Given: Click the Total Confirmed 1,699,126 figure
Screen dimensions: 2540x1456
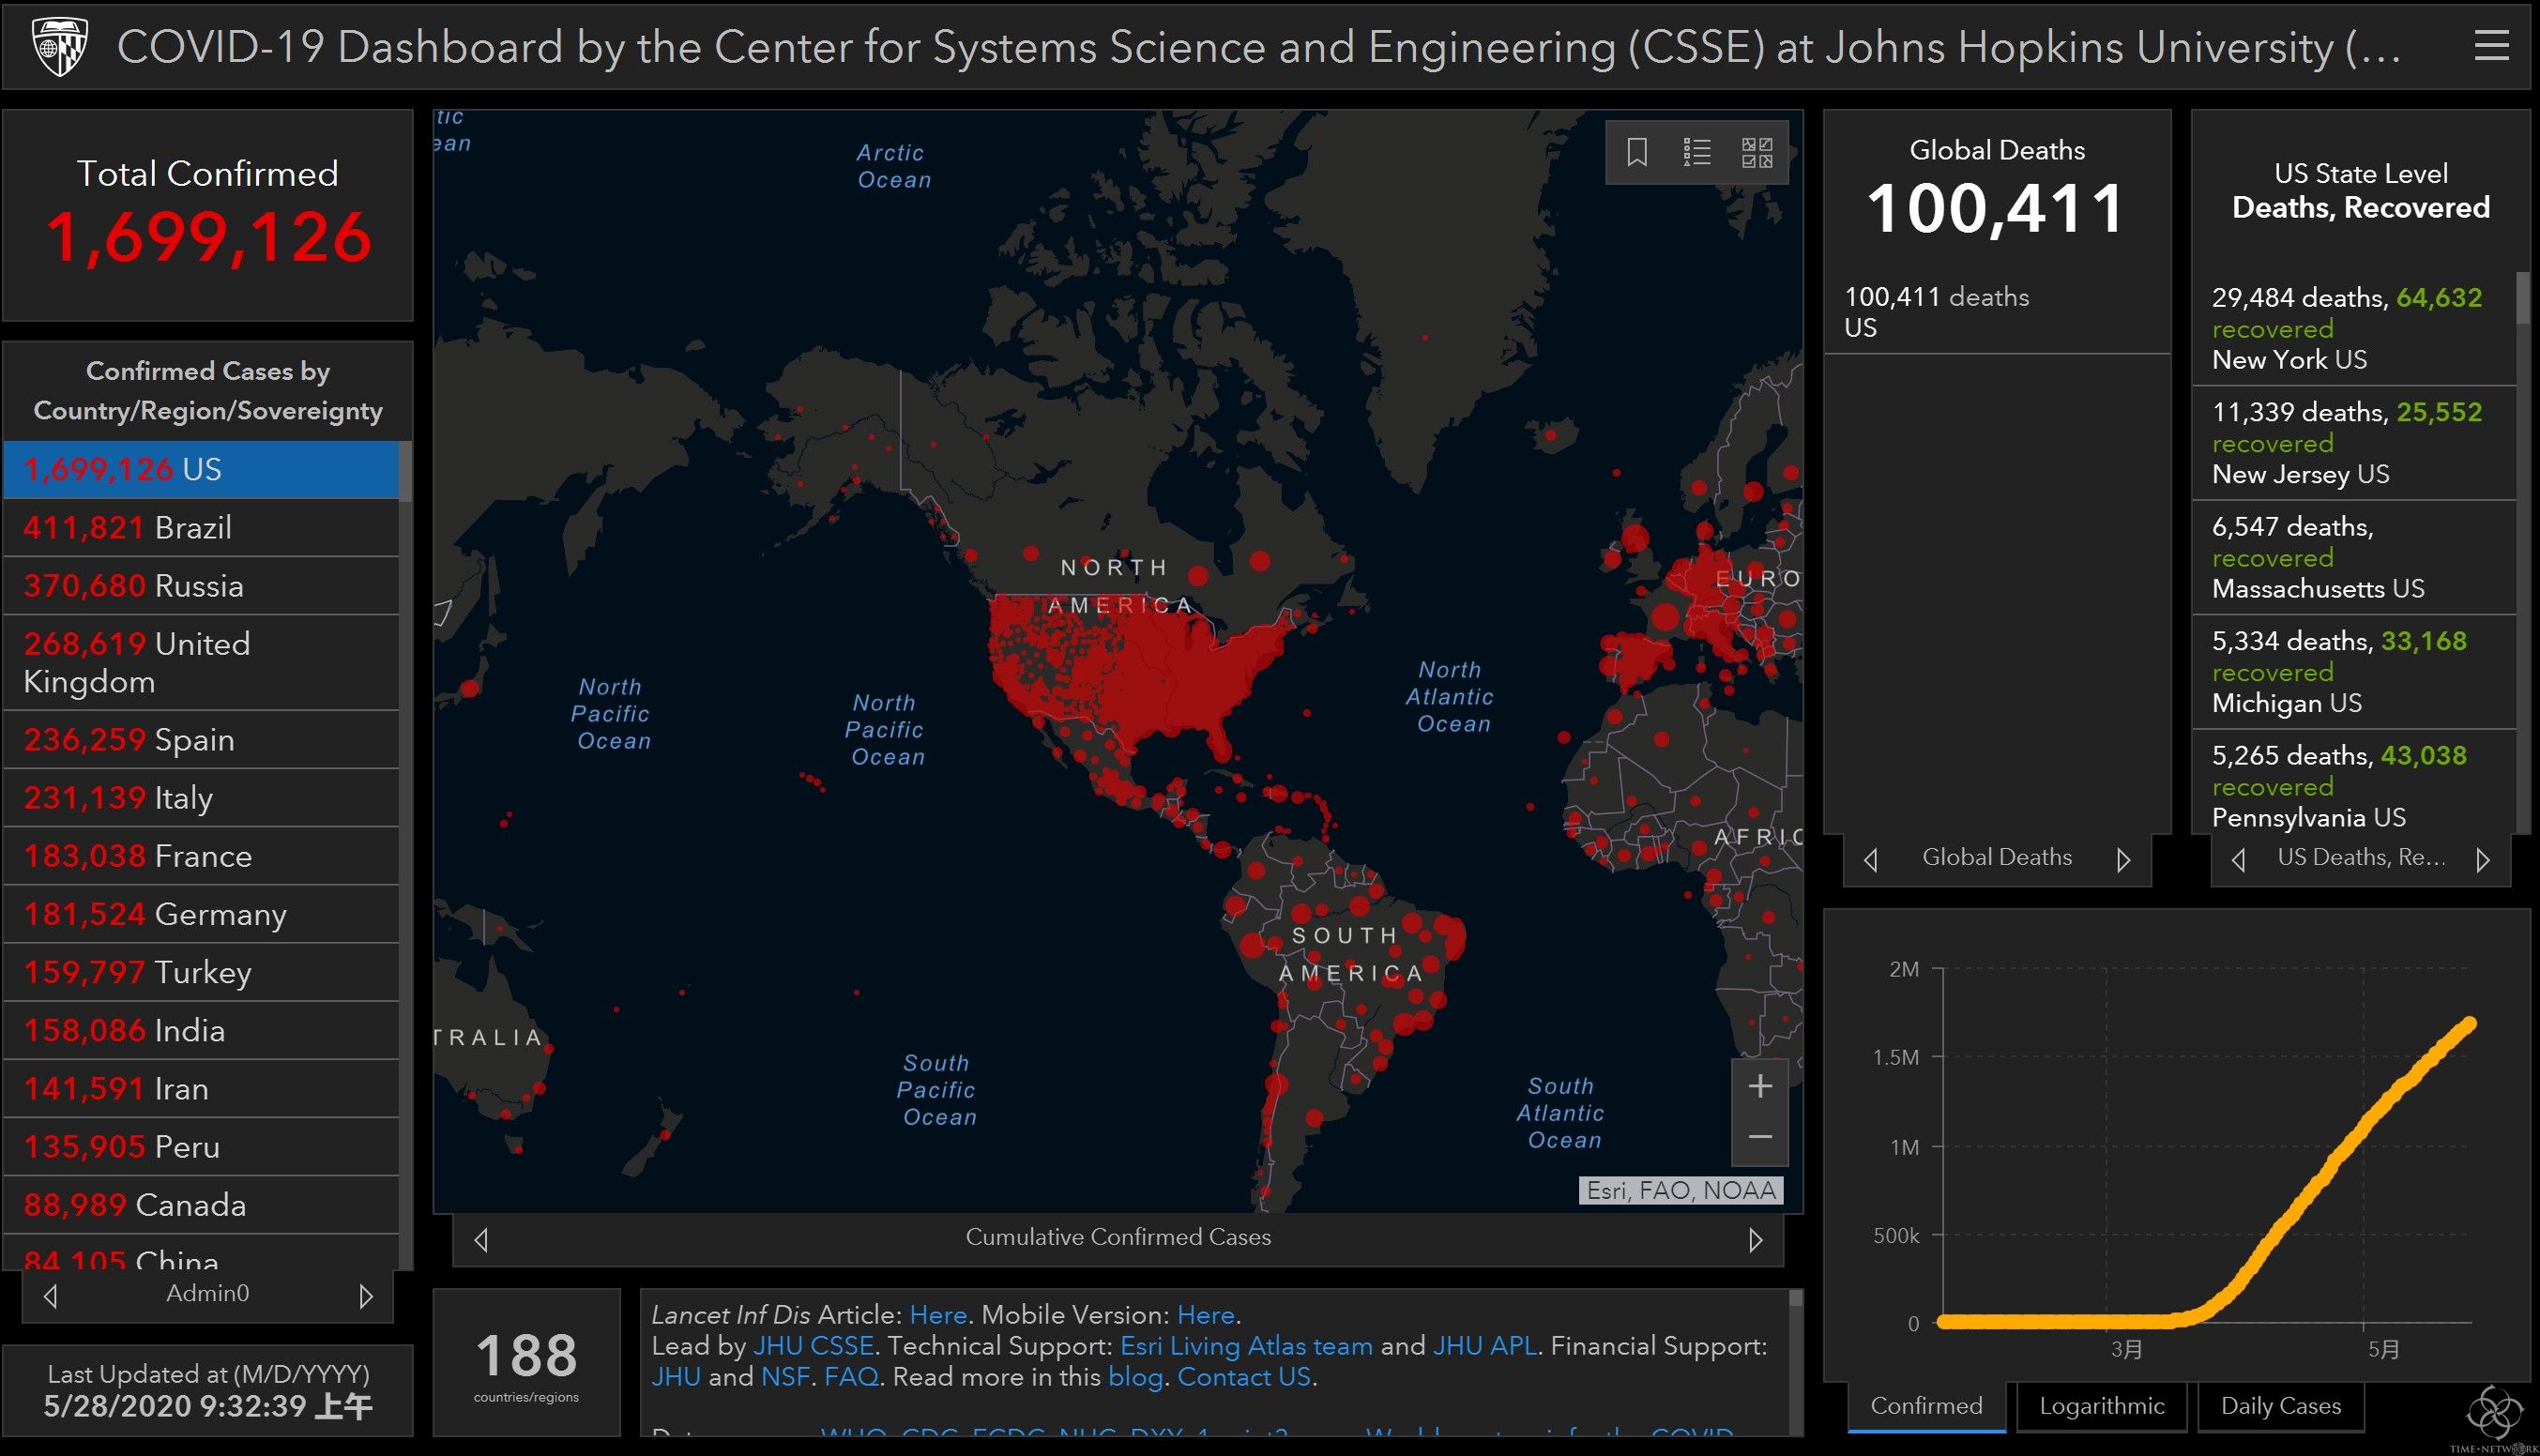Looking at the screenshot, I should 208,238.
